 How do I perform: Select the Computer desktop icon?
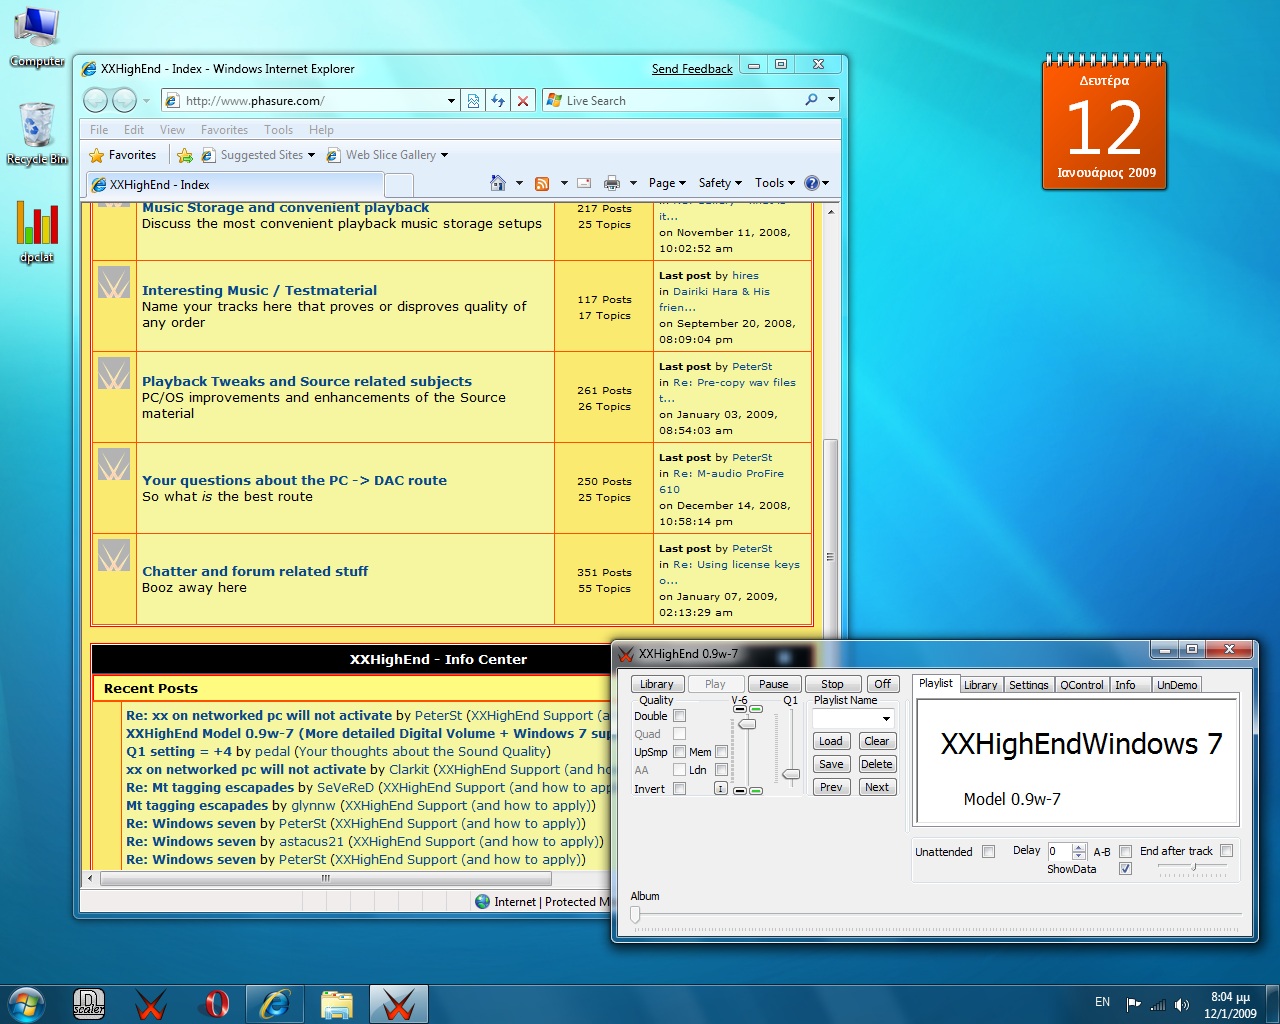click(38, 38)
